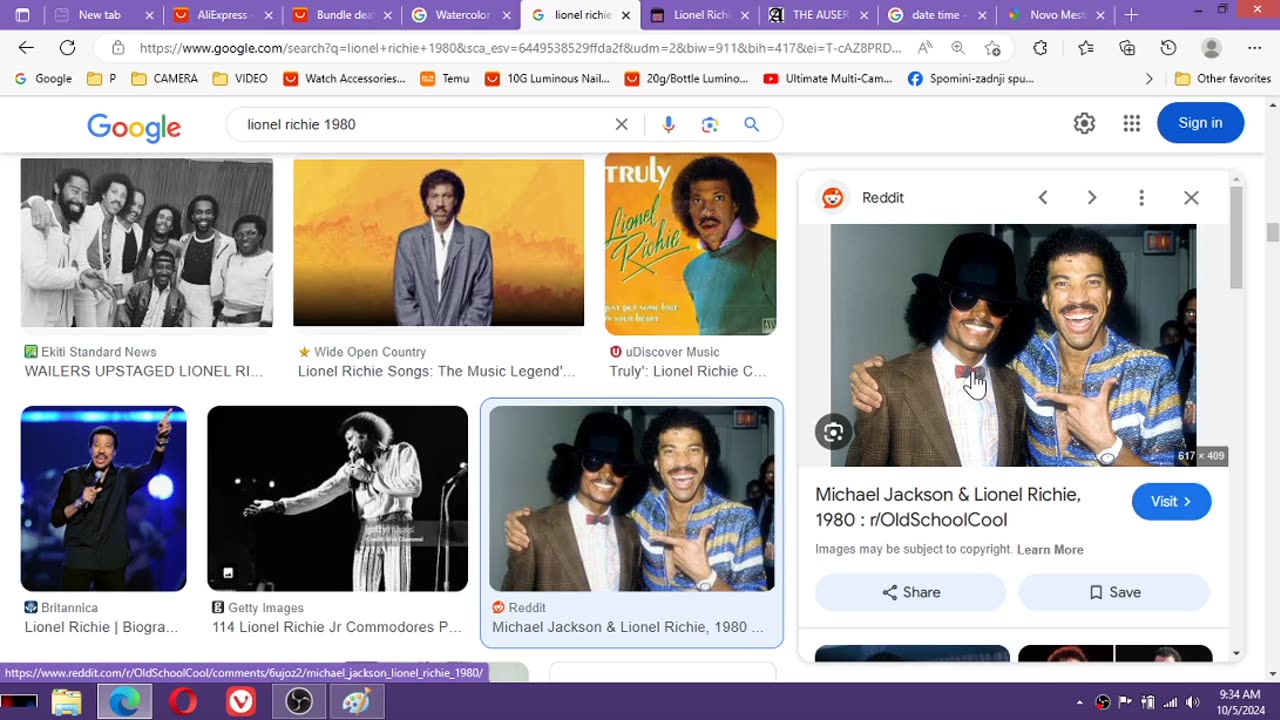Open OBS Studio on the taskbar
1280x720 pixels.
click(x=299, y=702)
